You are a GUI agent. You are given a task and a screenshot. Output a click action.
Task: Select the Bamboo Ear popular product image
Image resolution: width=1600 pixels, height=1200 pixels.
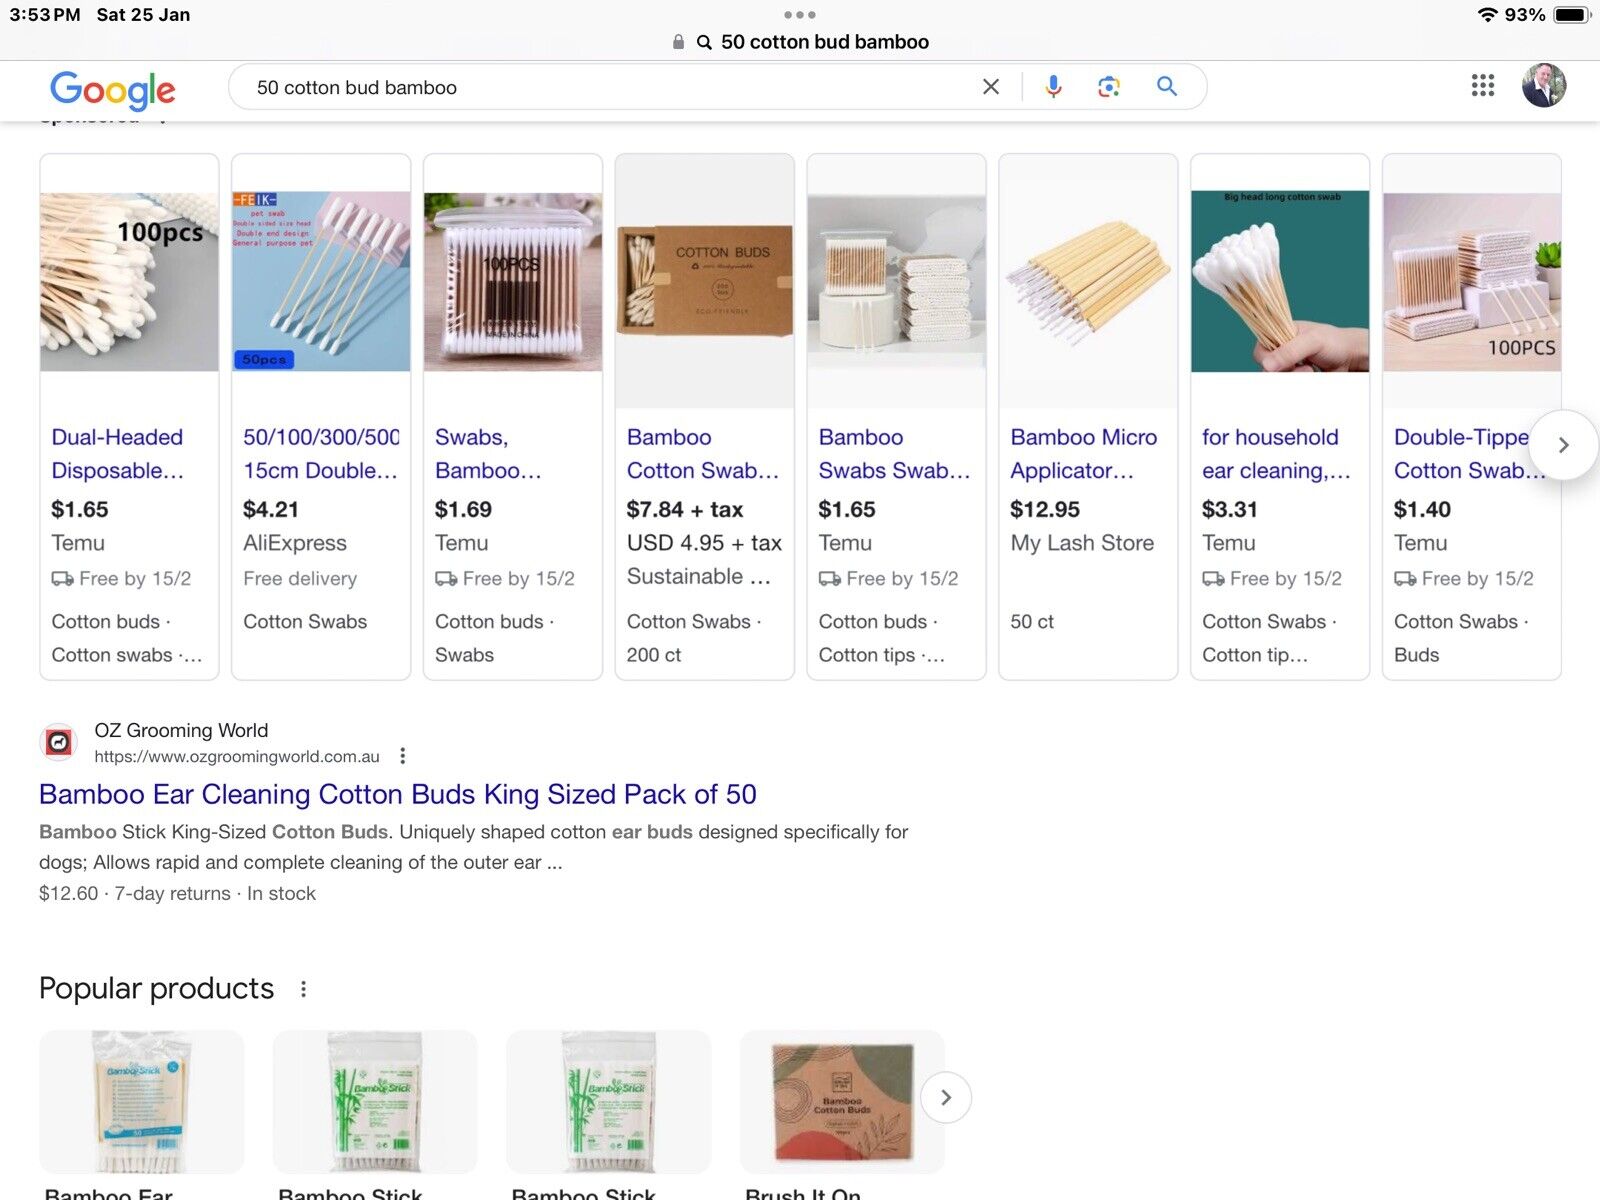(141, 1102)
